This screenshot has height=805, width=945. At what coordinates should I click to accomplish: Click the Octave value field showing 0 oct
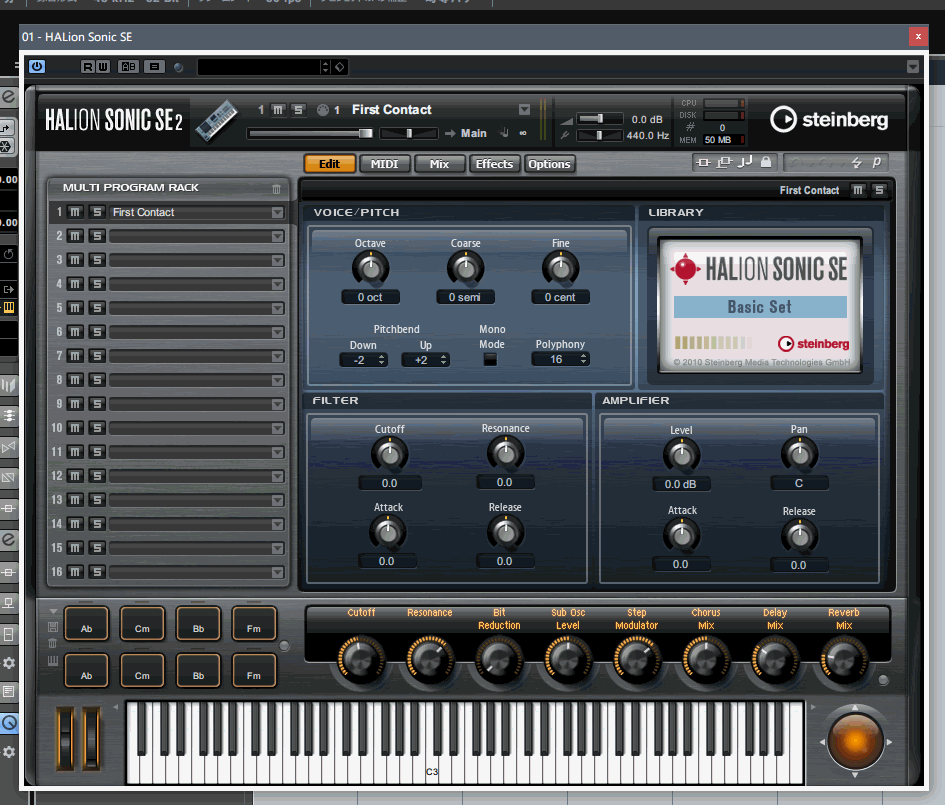(370, 297)
